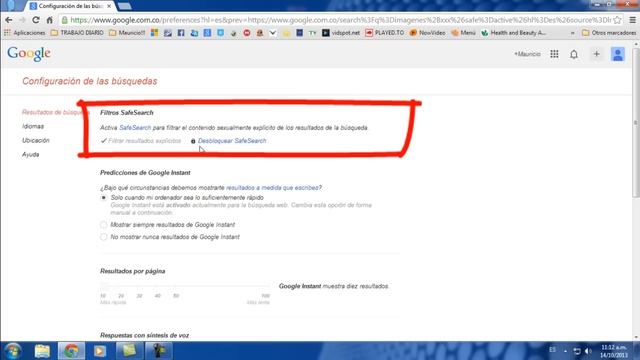Open the Ubicación settings section
Viewport: 640px width, 360px height.
[36, 140]
